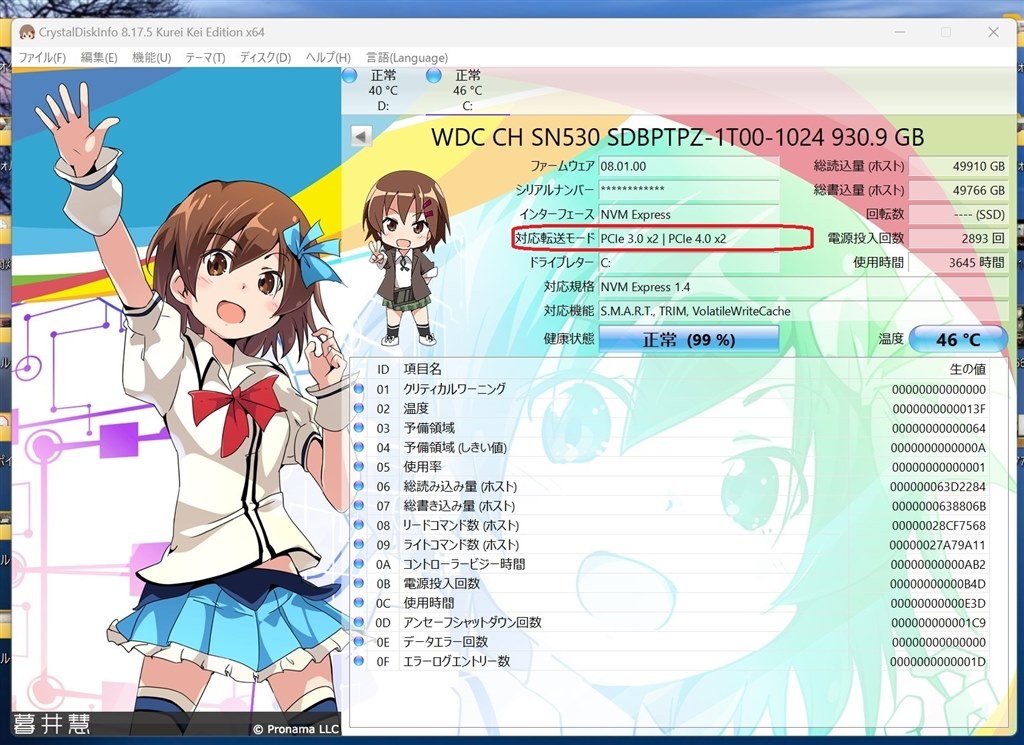Click the supported features field with TRIM
Image resolution: width=1024 pixels, height=745 pixels.
[803, 311]
